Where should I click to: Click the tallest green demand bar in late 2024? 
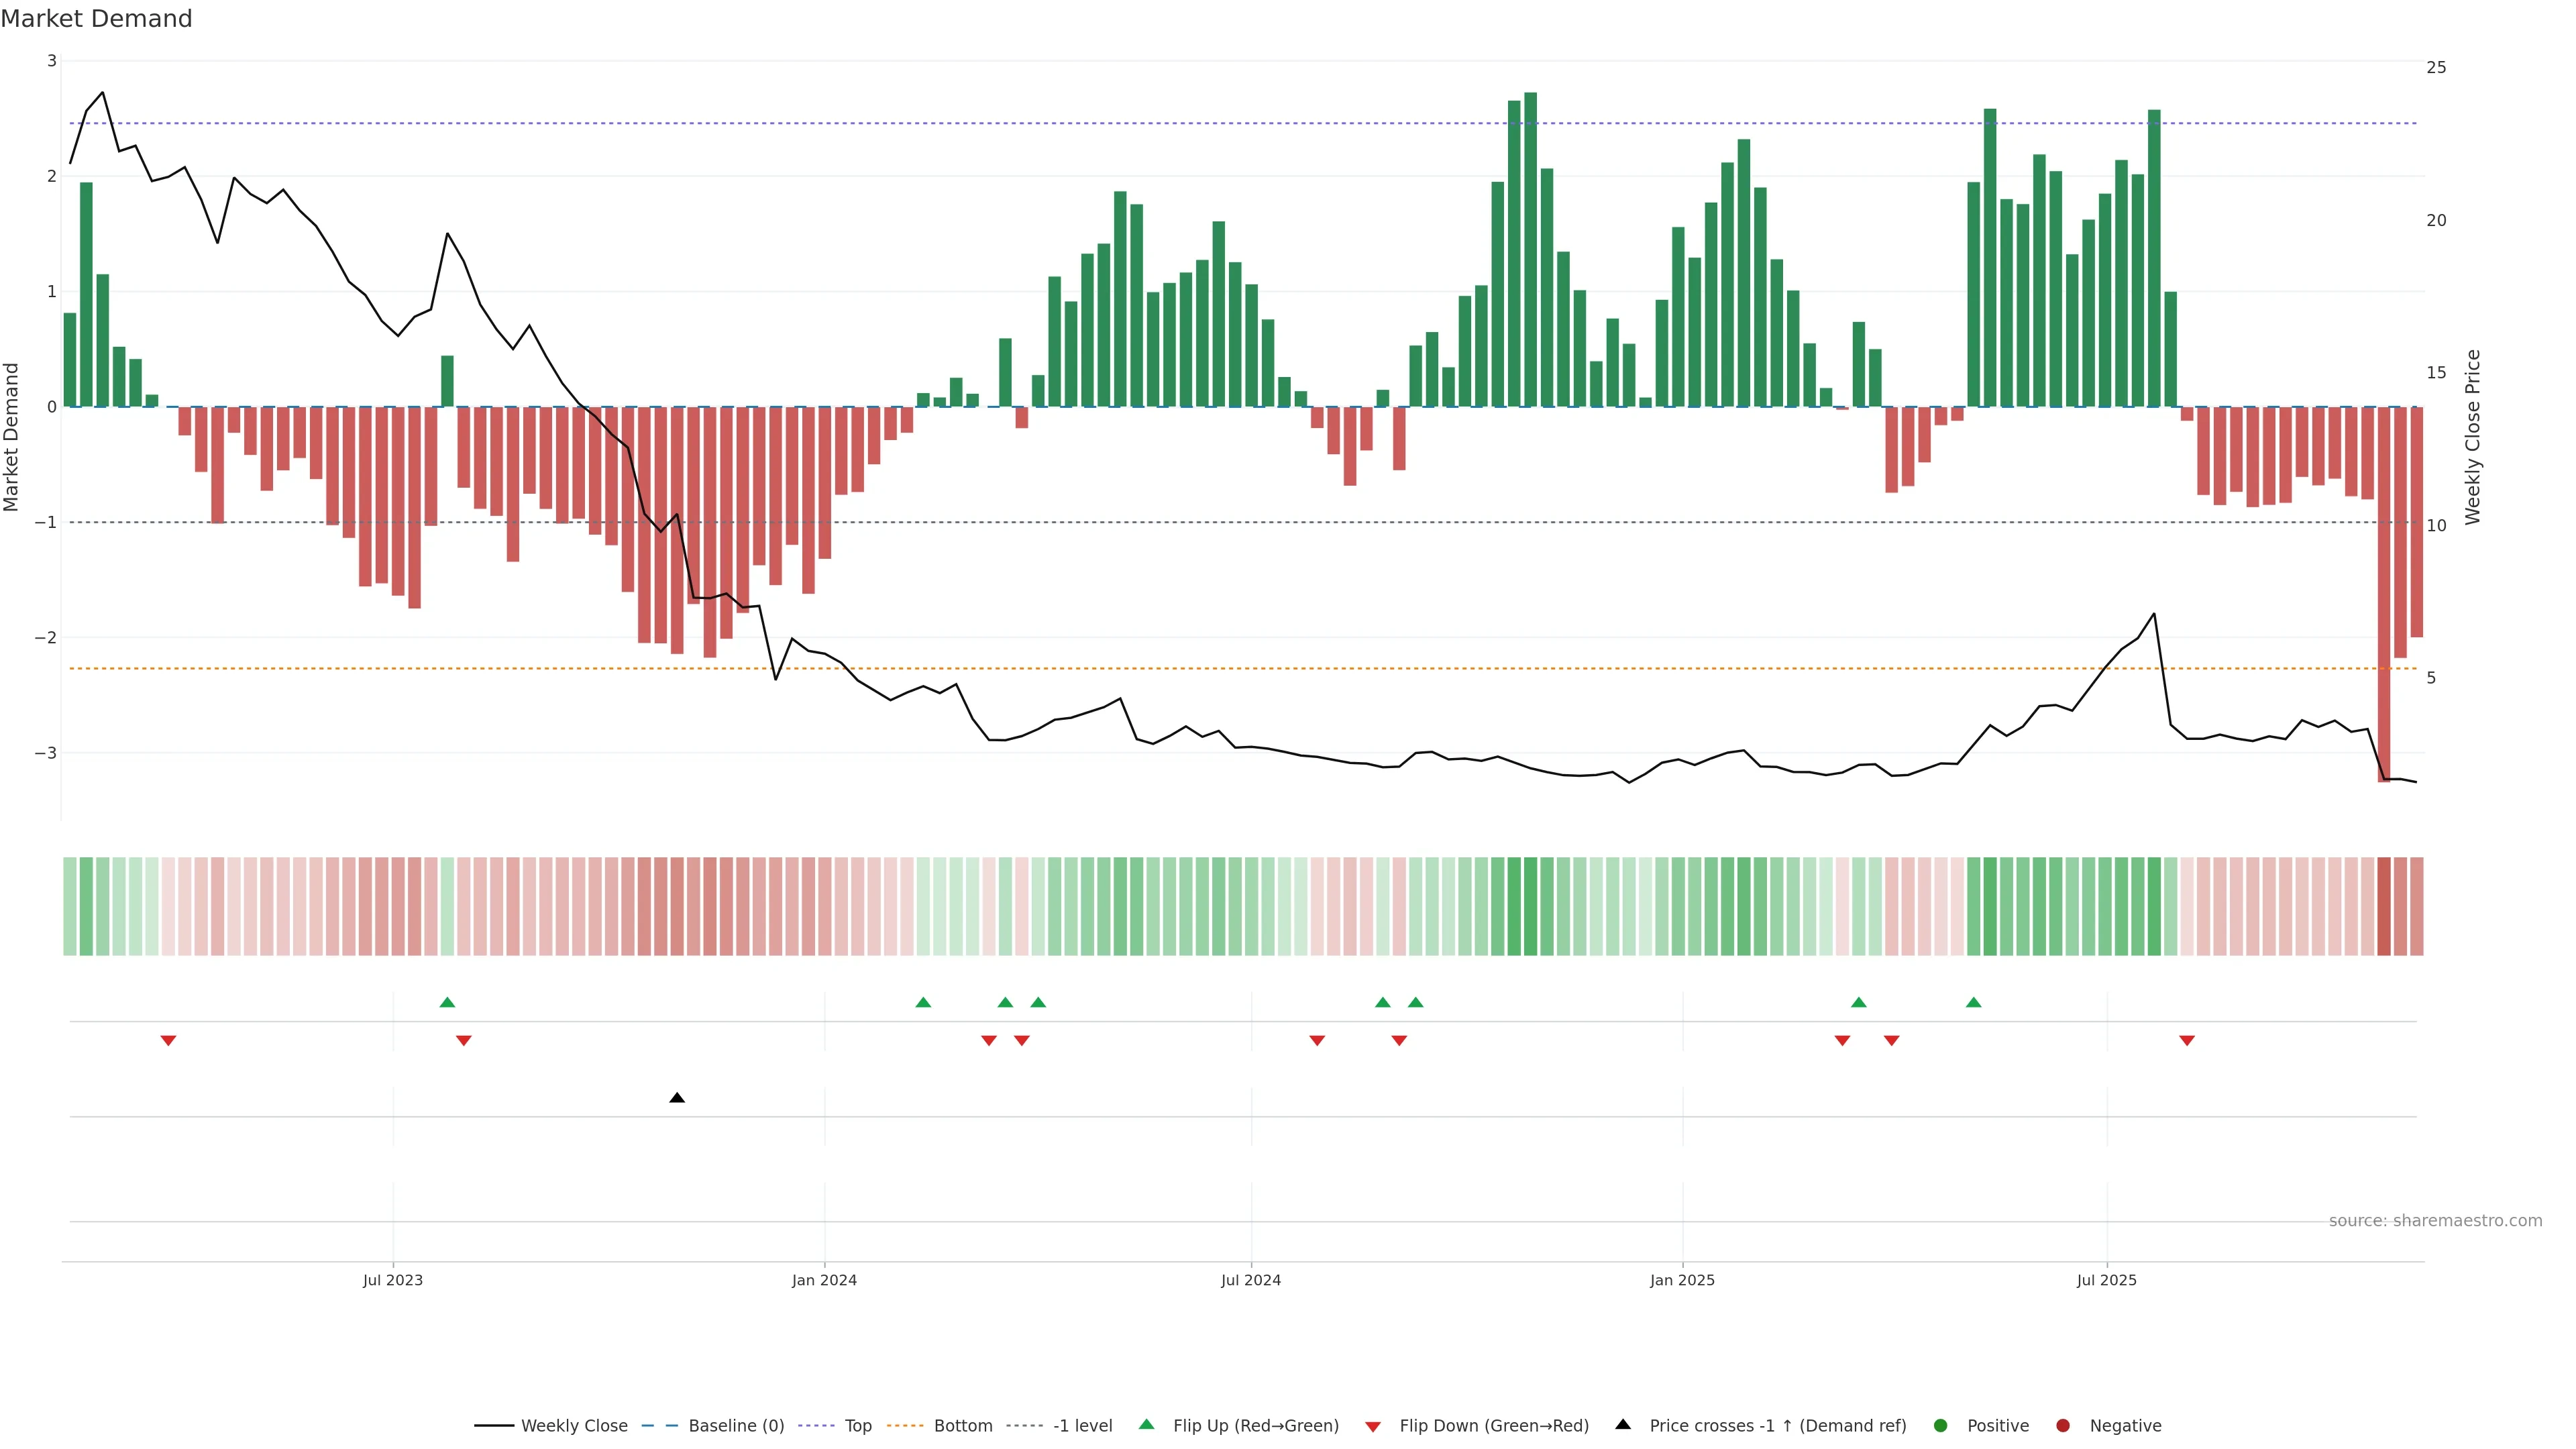[x=1530, y=250]
